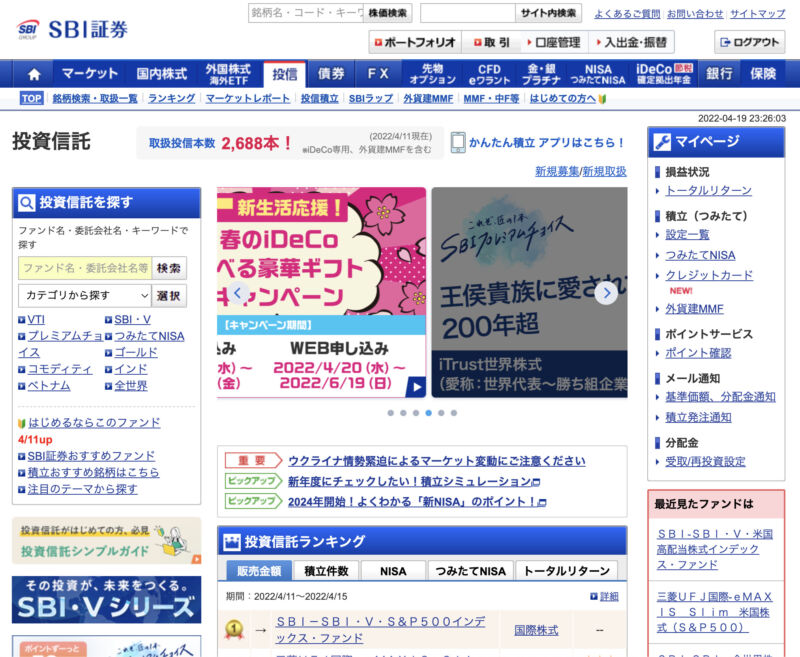Viewport: 800px width, 657px height.
Task: Open the 設定一覧 link under 積立
Action: click(687, 235)
